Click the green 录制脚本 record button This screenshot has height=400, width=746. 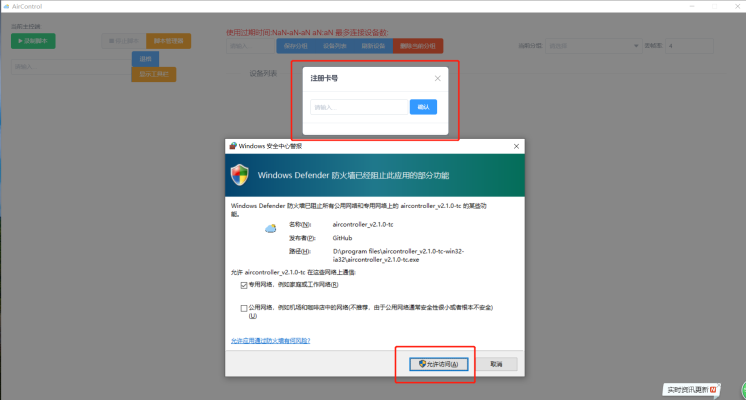coord(33,41)
